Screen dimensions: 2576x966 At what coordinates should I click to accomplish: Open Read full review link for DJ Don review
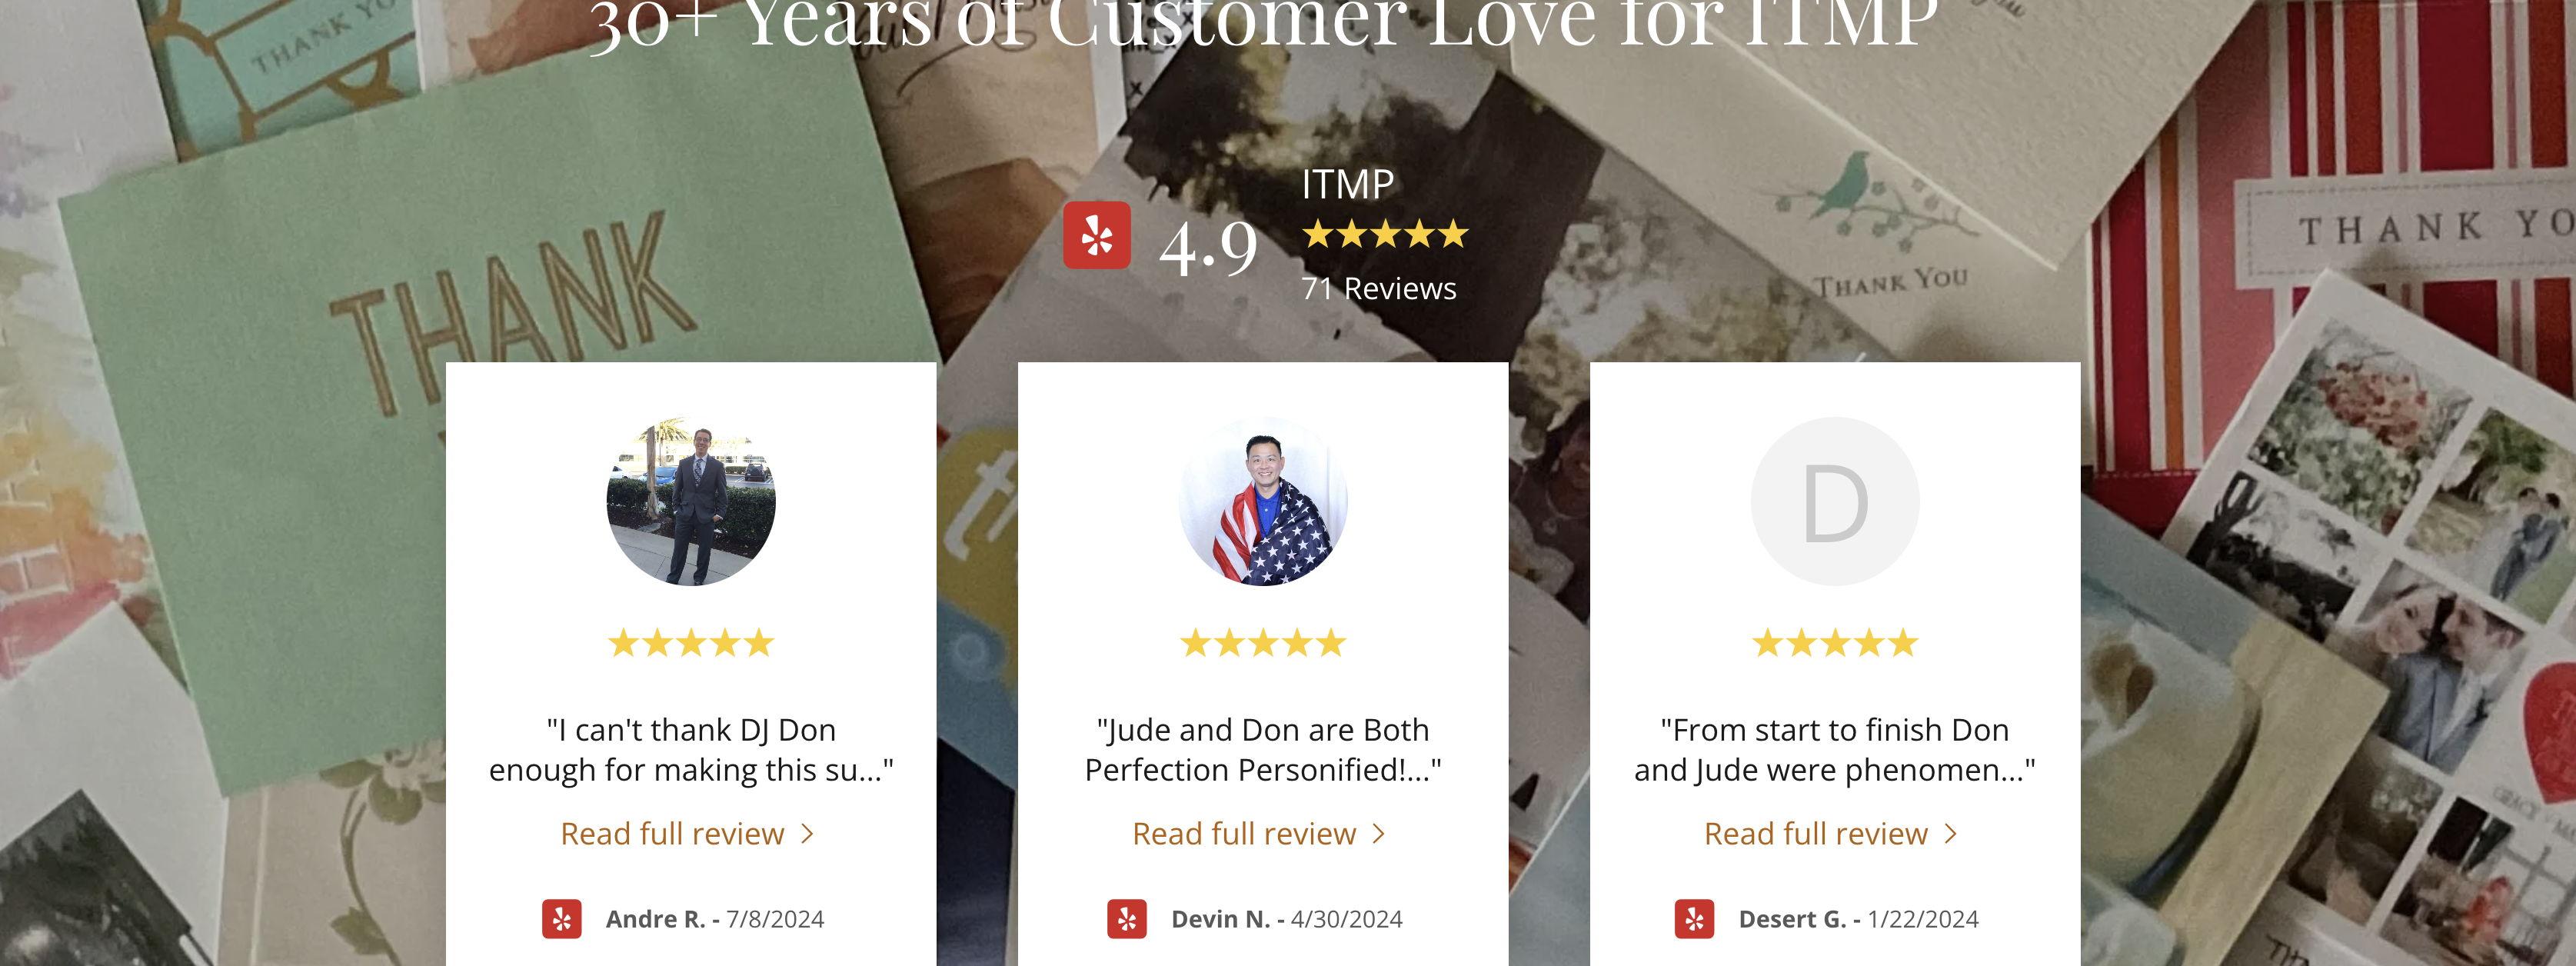672,834
